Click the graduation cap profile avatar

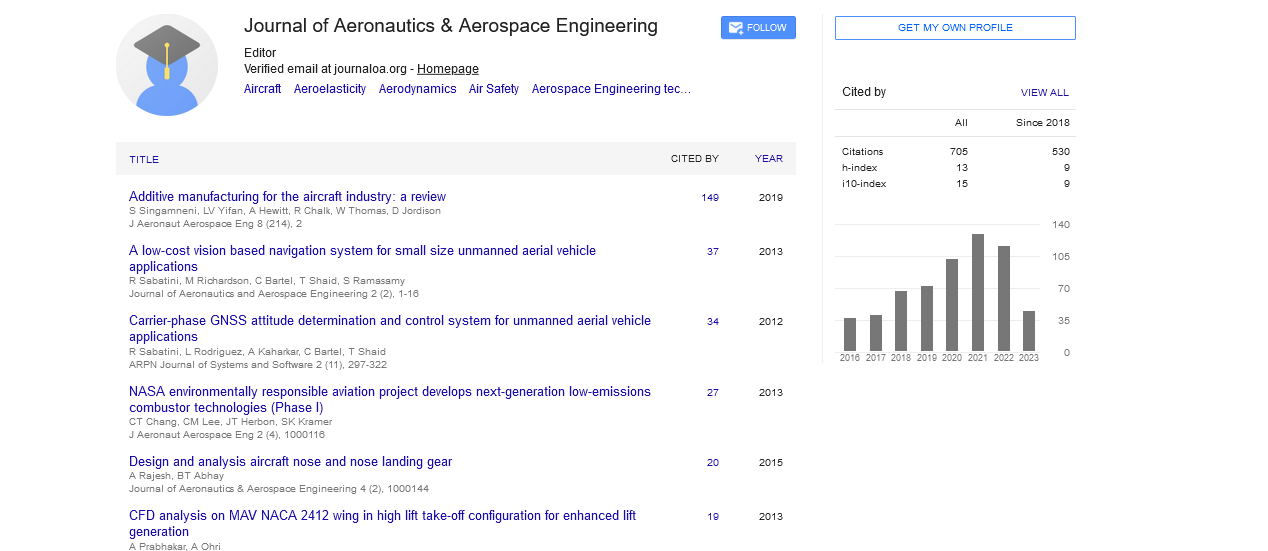pos(167,65)
